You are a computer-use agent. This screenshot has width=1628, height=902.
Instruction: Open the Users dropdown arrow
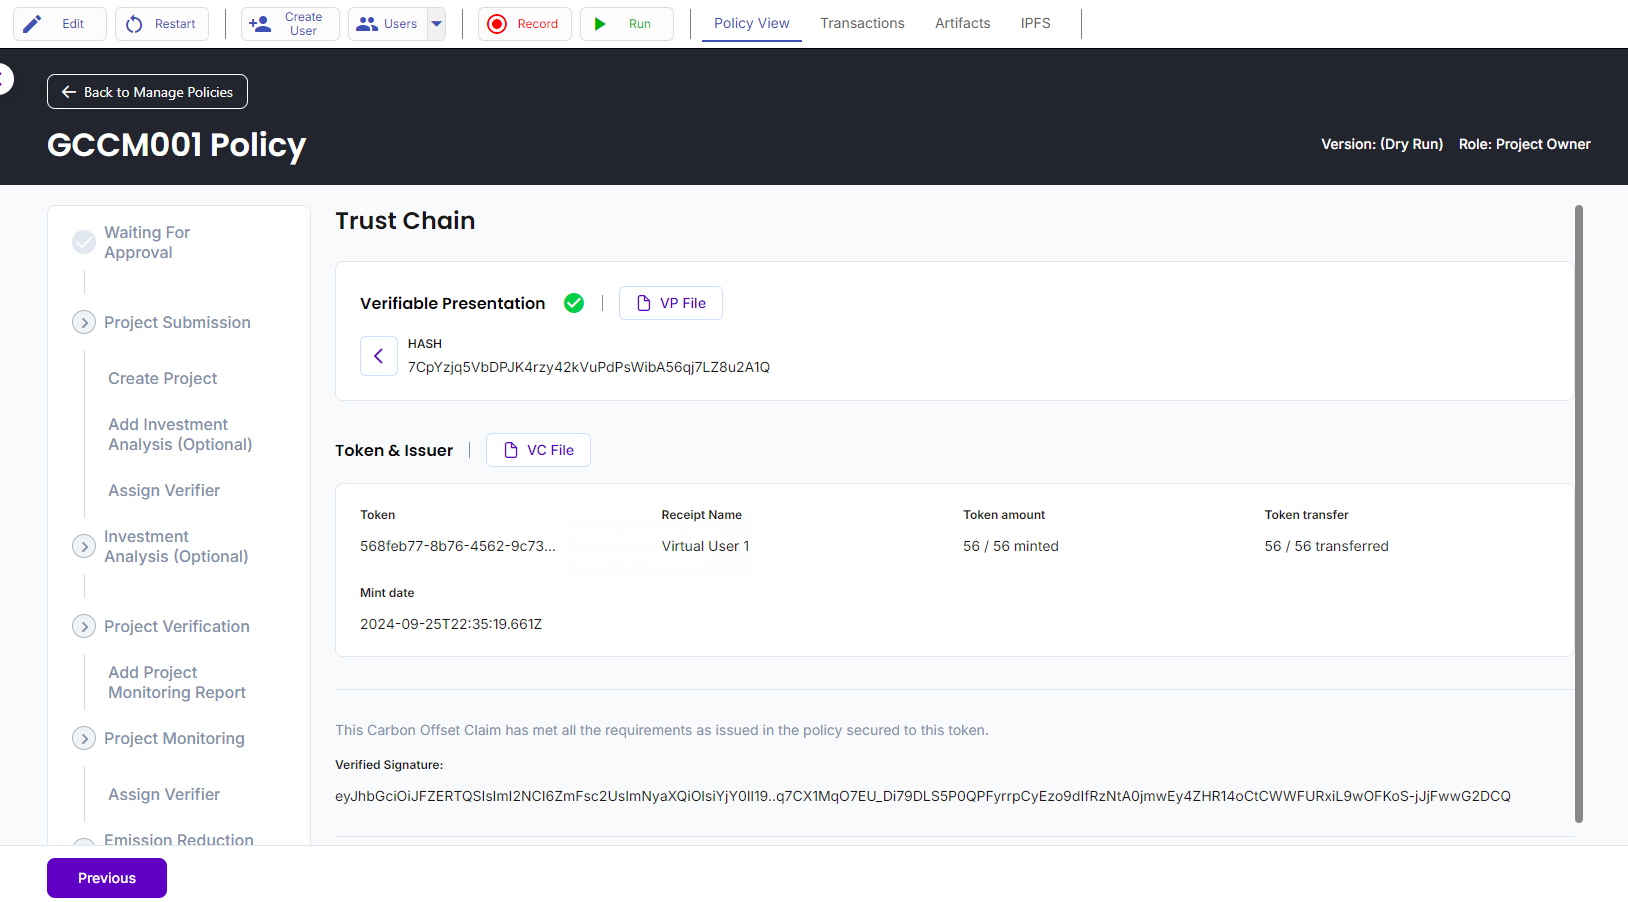(437, 24)
